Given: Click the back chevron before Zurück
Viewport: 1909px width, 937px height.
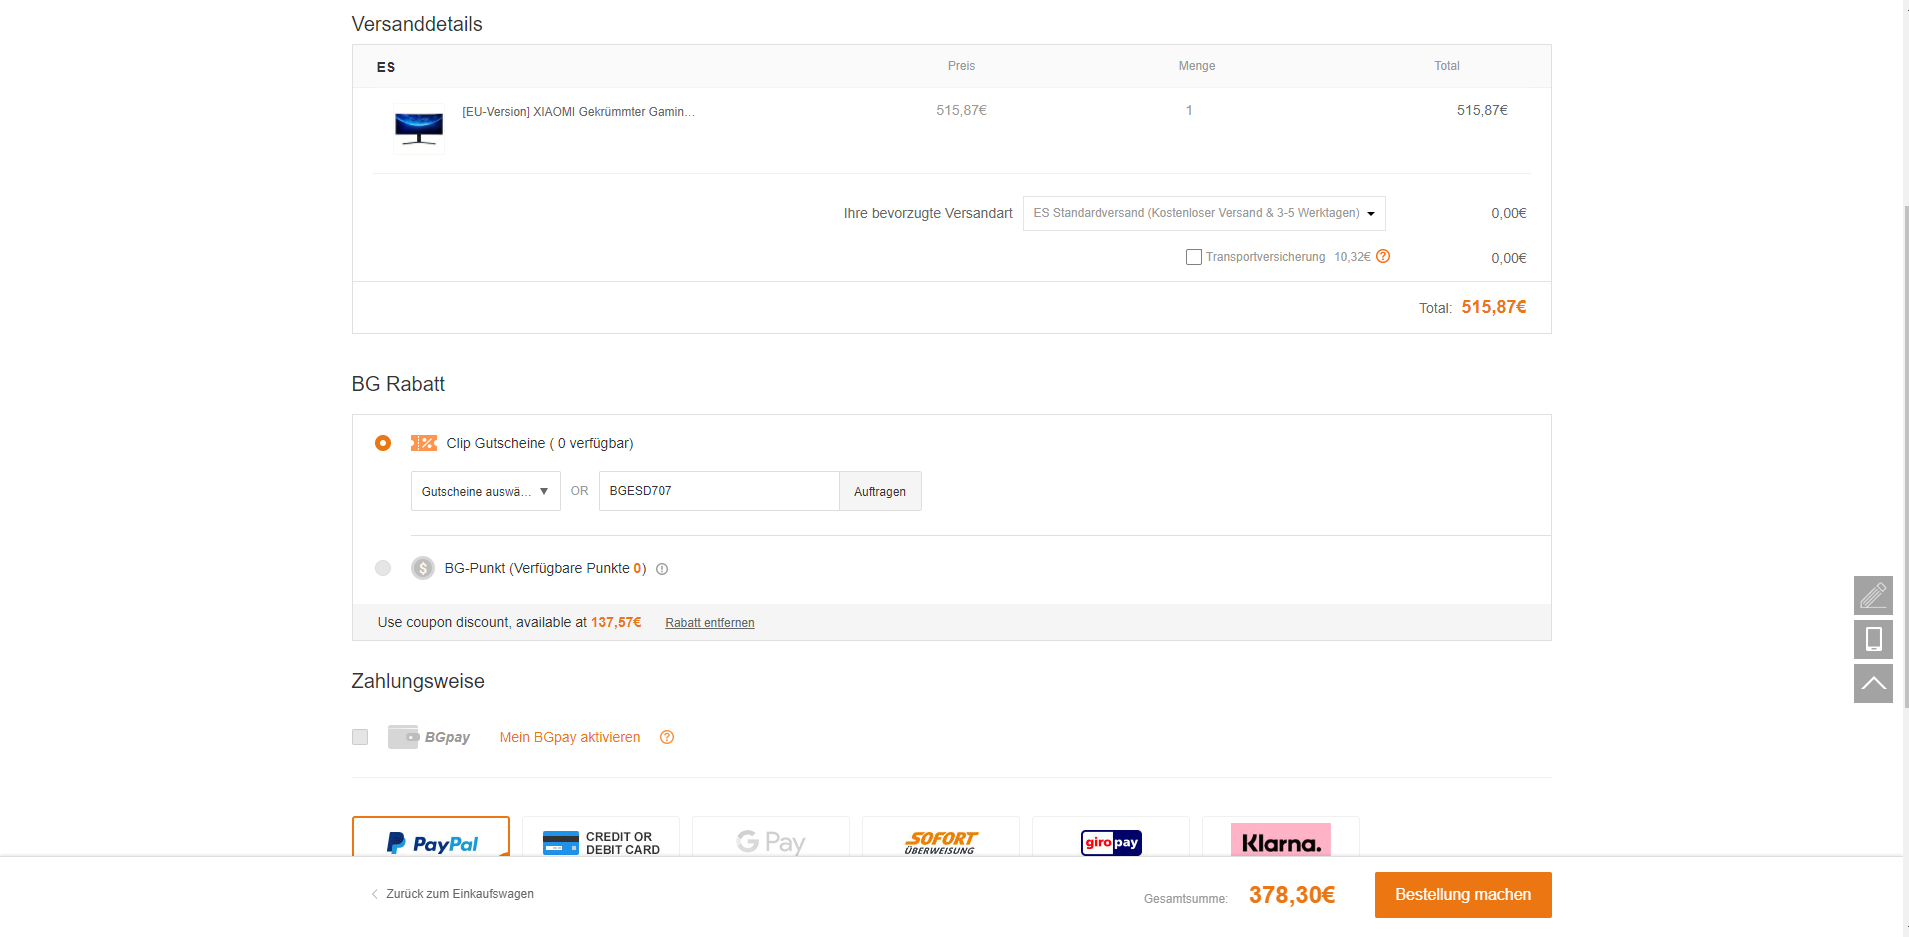Looking at the screenshot, I should (x=375, y=894).
